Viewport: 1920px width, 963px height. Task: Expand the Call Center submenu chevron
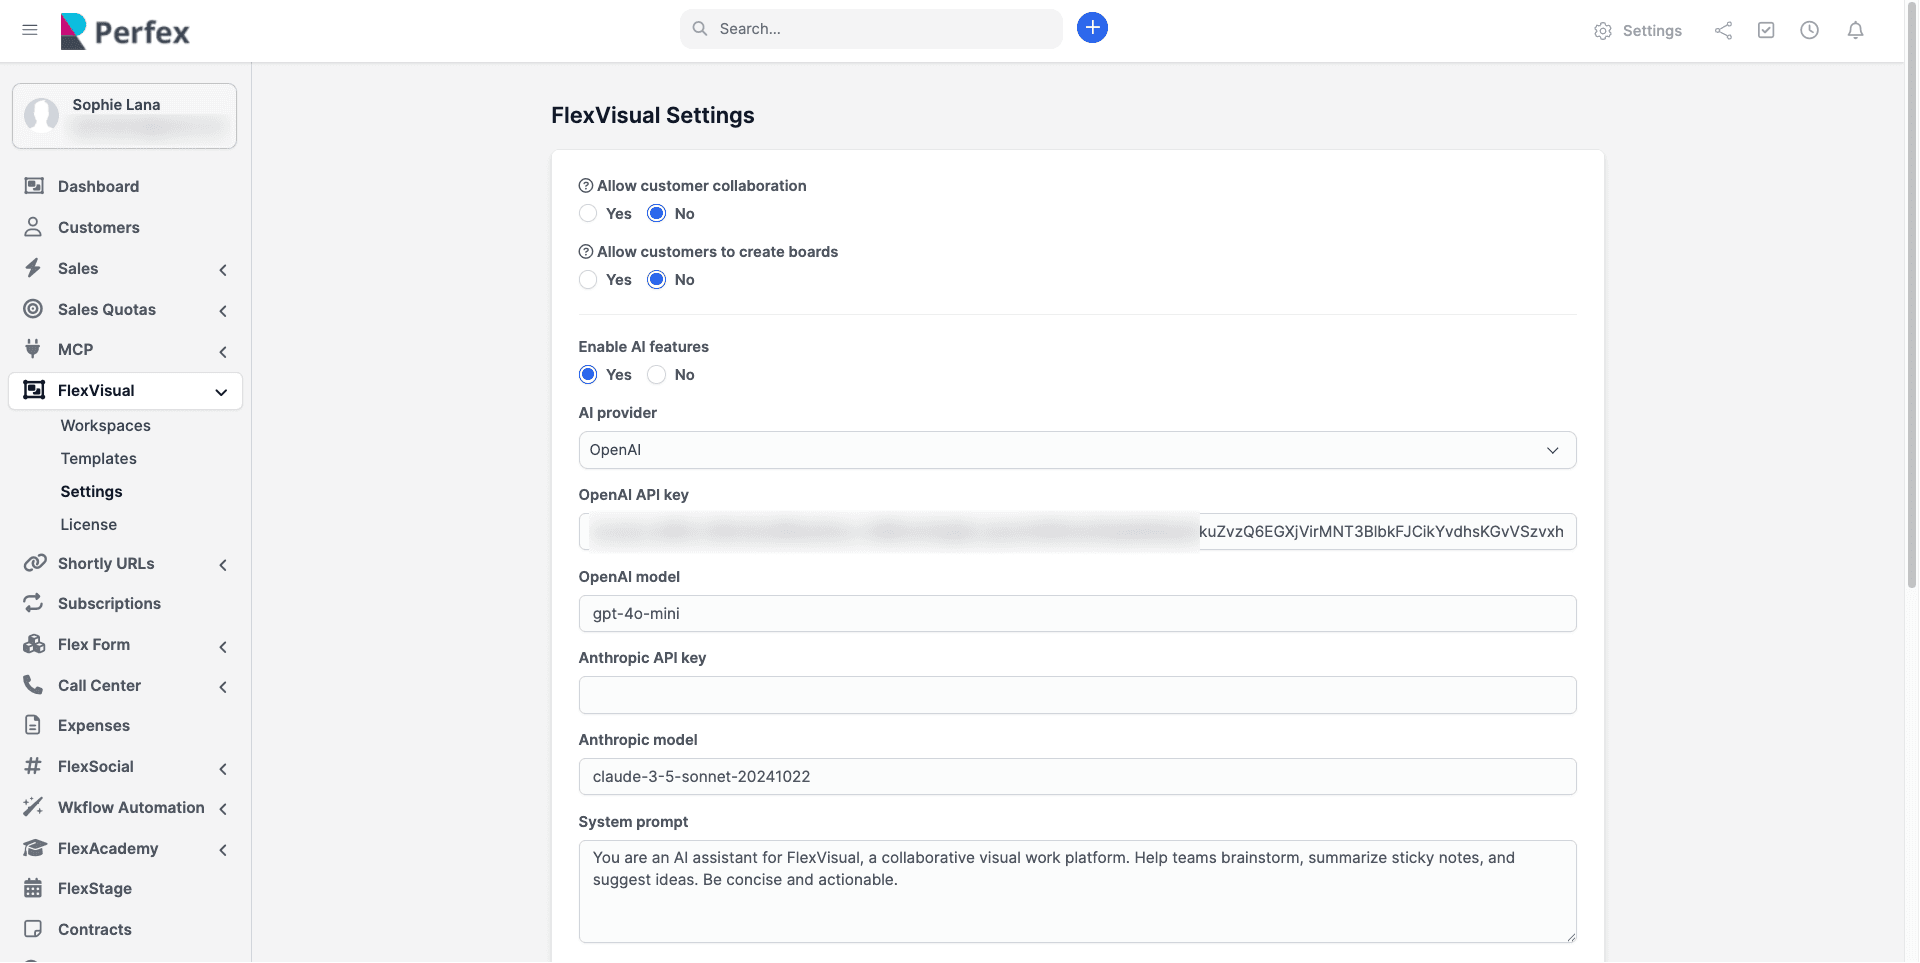click(x=223, y=687)
